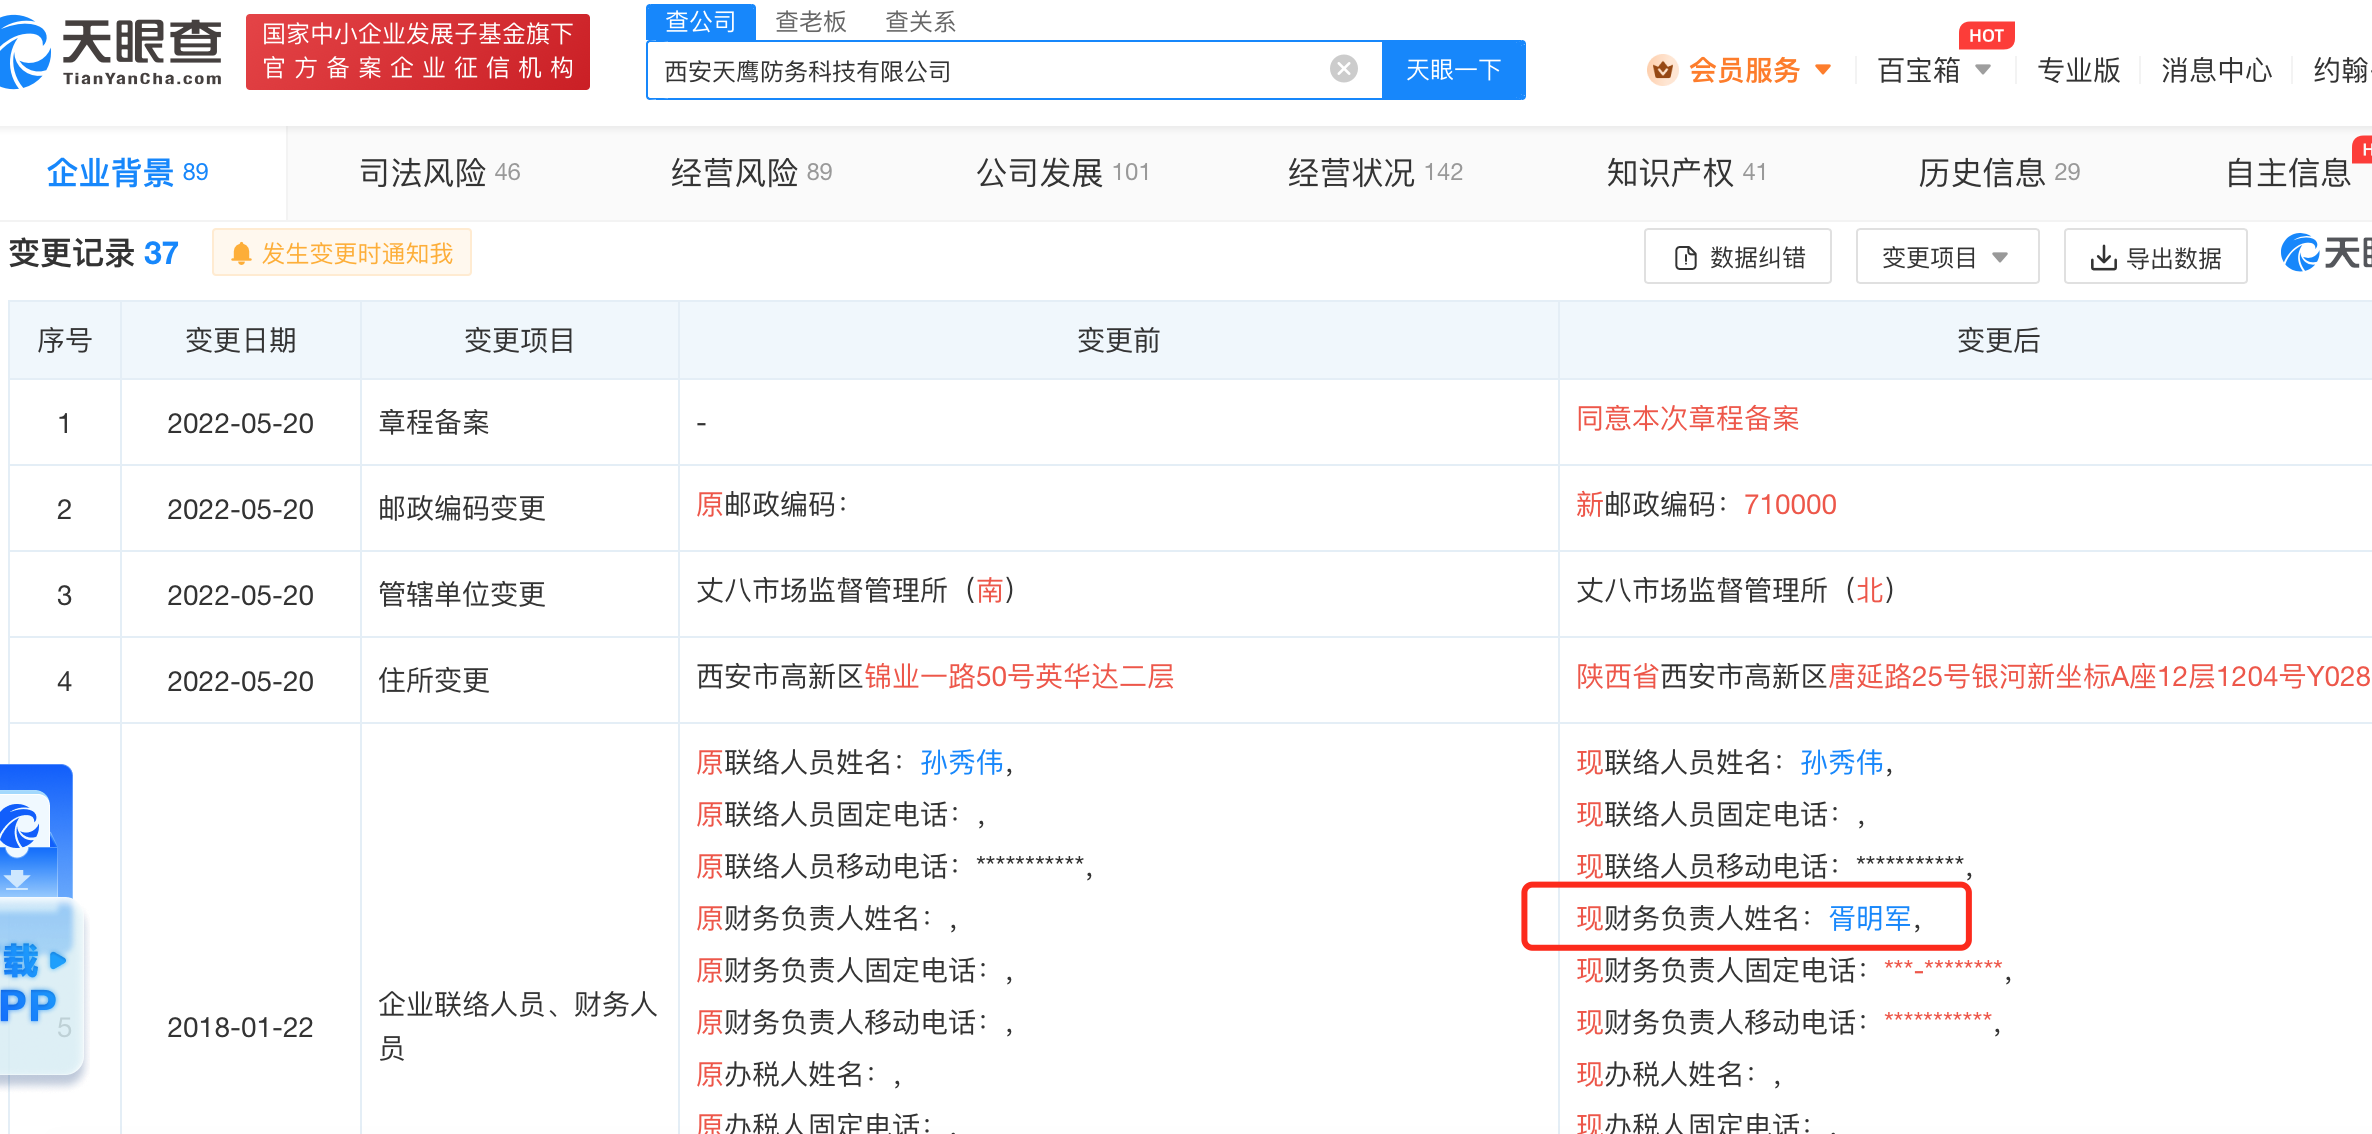Click the bell notification icon
Screen dimensions: 2372x1134
[x=240, y=254]
